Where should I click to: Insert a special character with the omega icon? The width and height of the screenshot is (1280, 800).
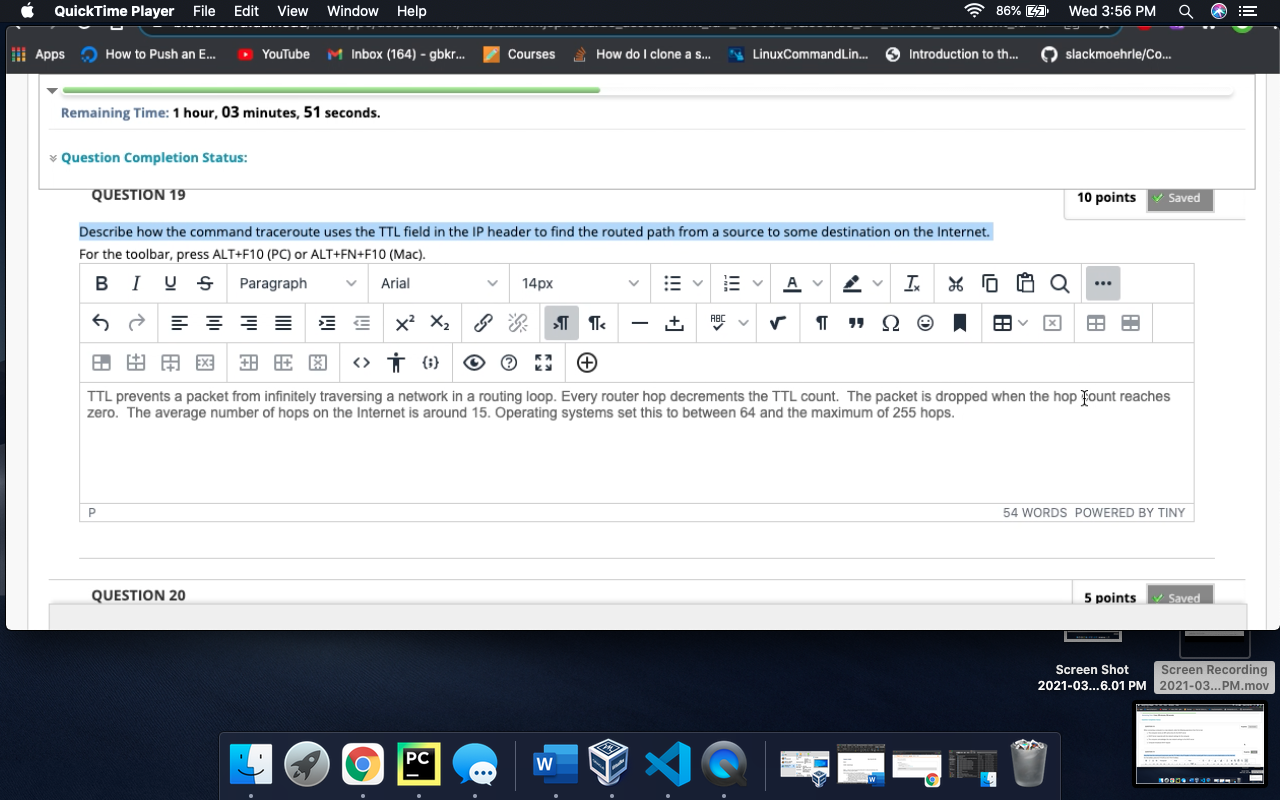(891, 323)
